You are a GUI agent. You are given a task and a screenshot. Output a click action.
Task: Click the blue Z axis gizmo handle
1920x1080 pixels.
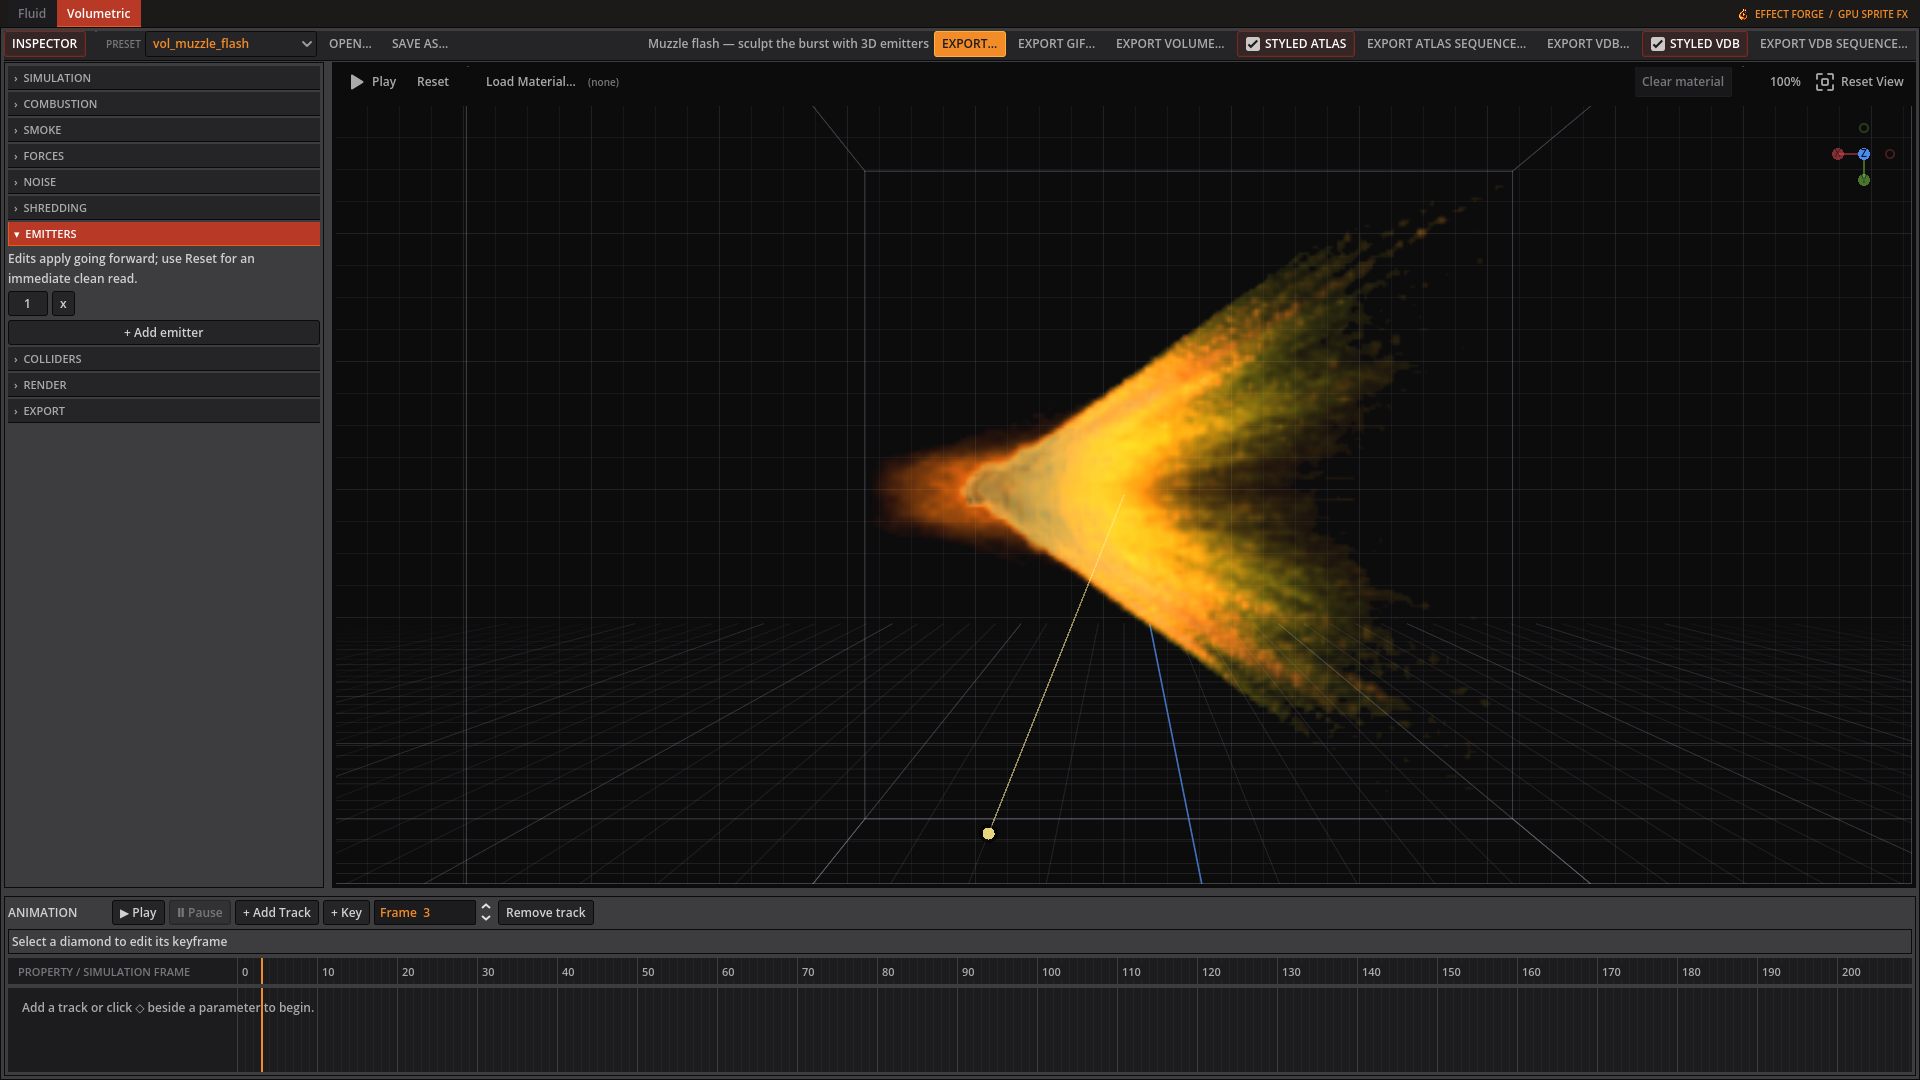pyautogui.click(x=1864, y=154)
